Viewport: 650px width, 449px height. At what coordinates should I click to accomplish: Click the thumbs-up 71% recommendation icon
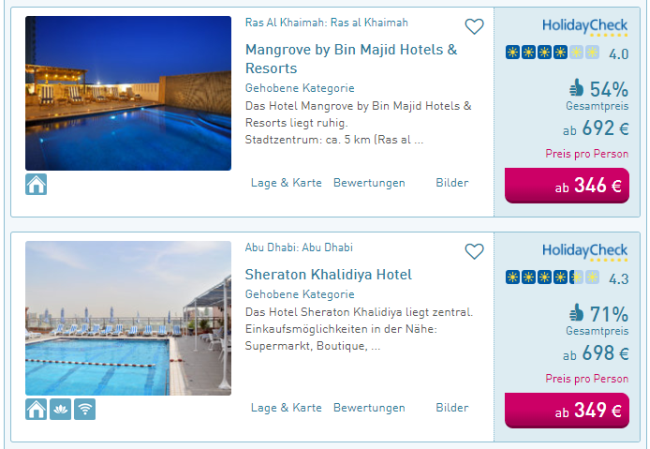[x=576, y=313]
